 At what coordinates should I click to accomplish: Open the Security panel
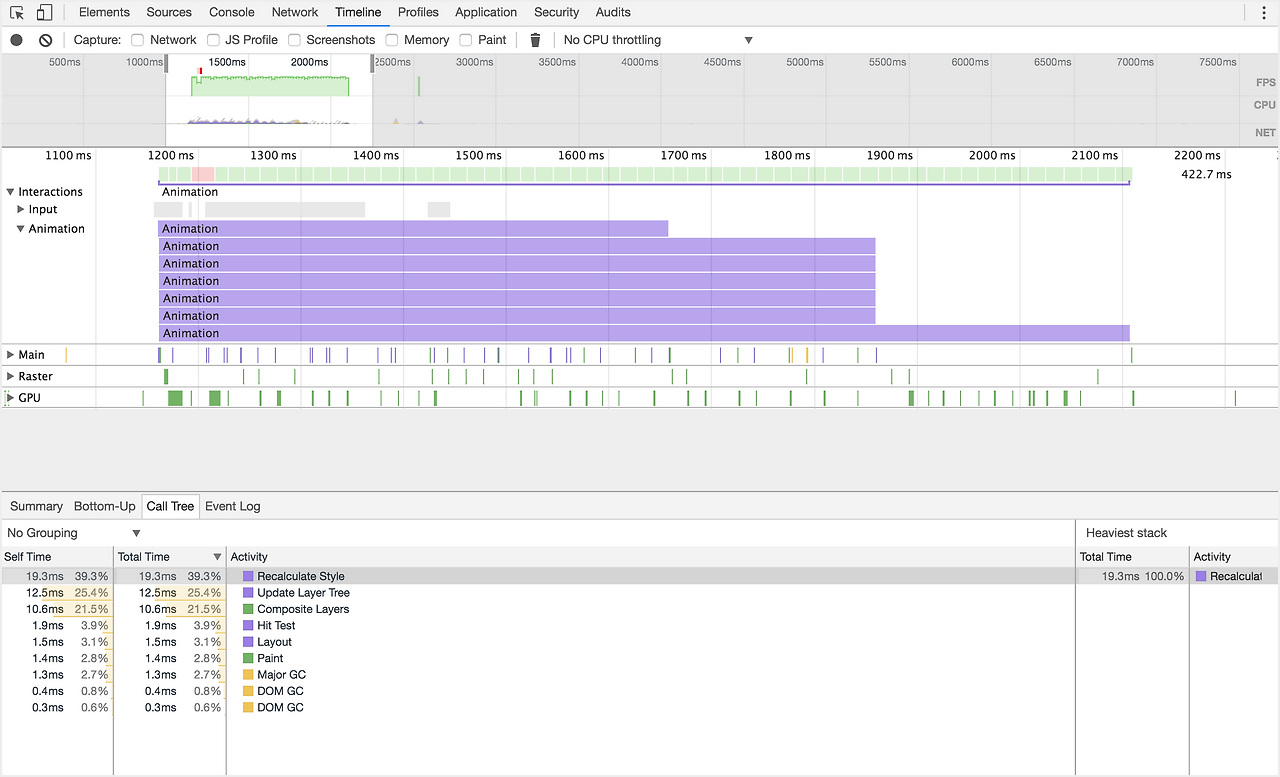[x=557, y=13]
